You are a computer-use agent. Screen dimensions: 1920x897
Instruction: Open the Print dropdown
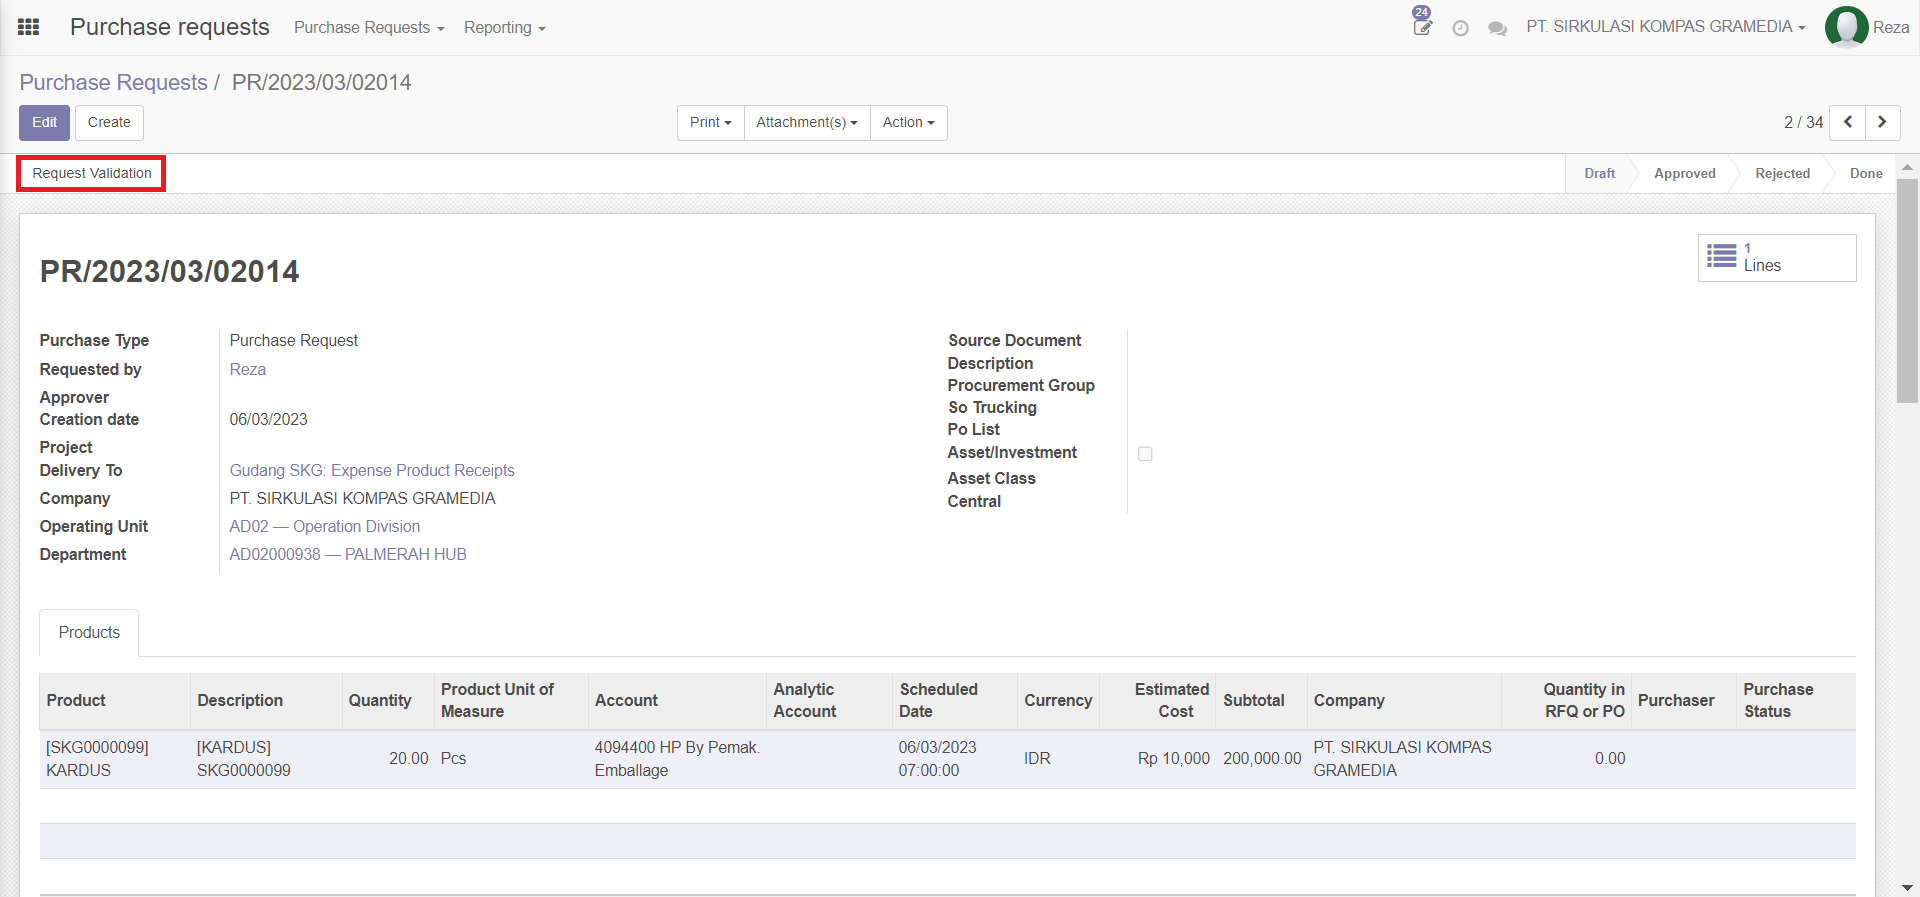pyautogui.click(x=711, y=122)
